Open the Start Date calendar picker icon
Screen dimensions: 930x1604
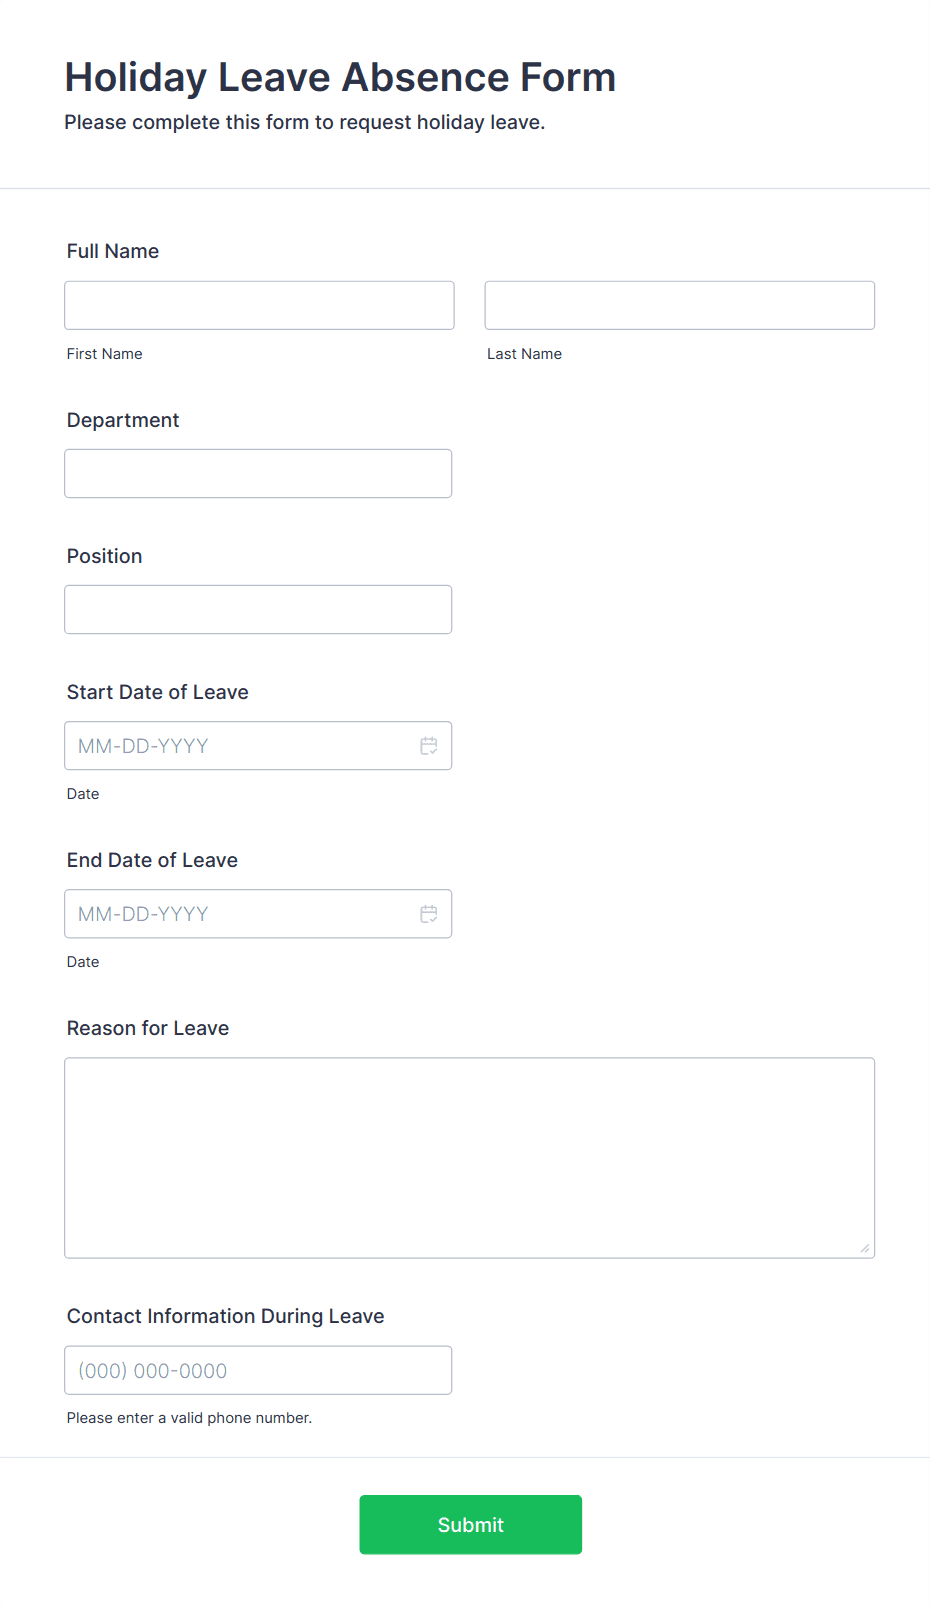point(429,745)
